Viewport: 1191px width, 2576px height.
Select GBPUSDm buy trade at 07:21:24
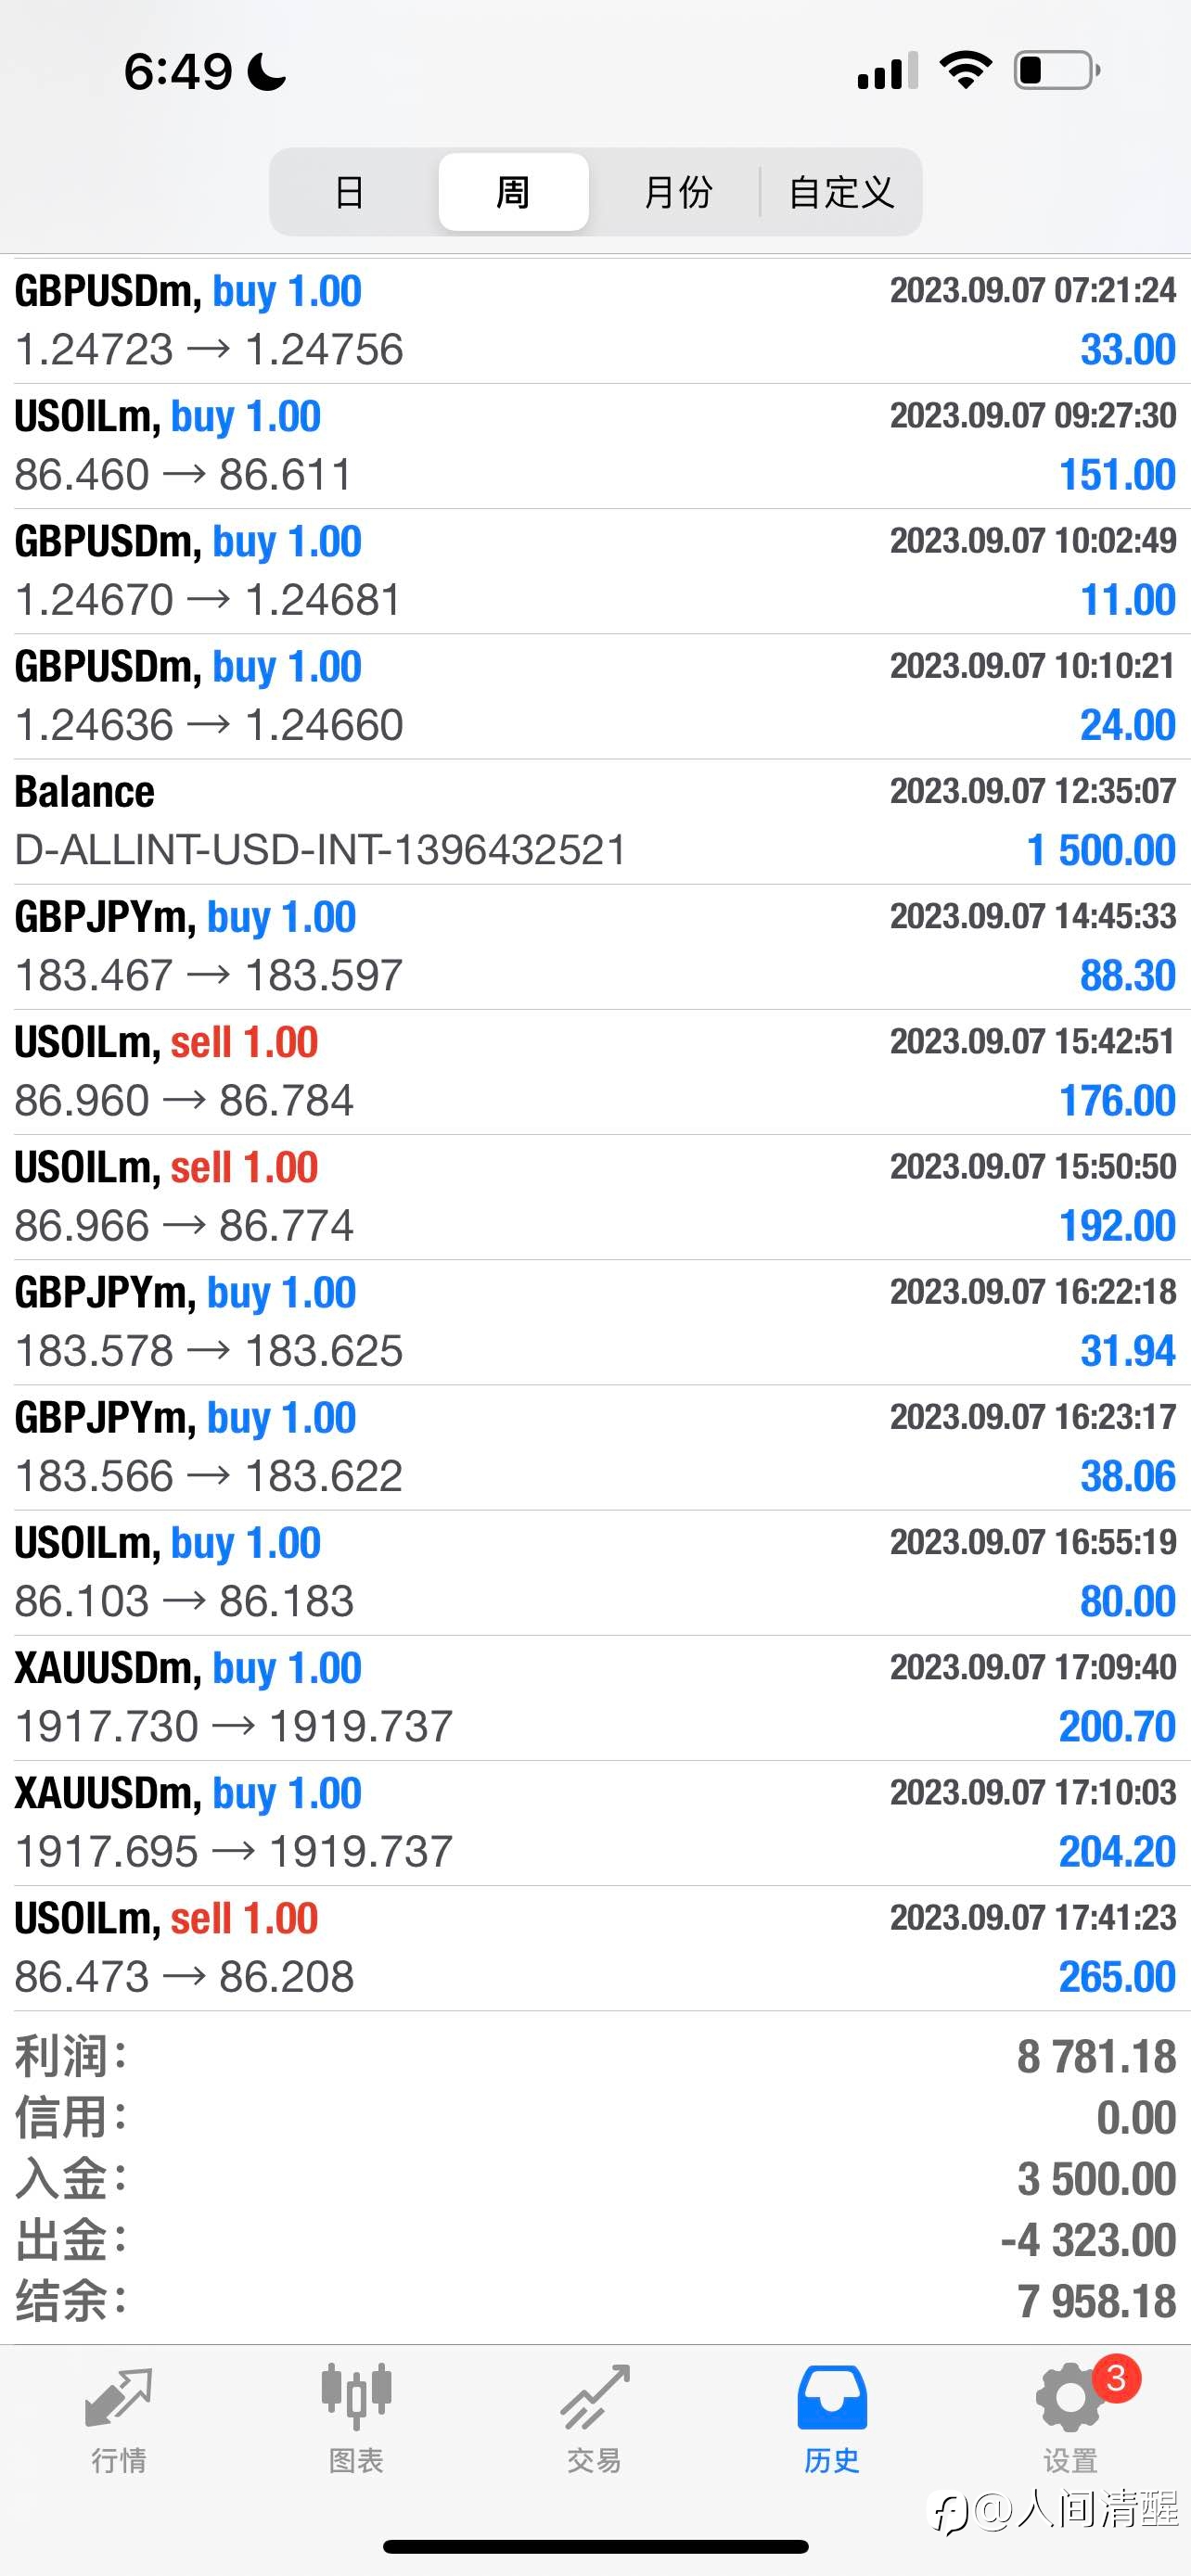point(595,320)
